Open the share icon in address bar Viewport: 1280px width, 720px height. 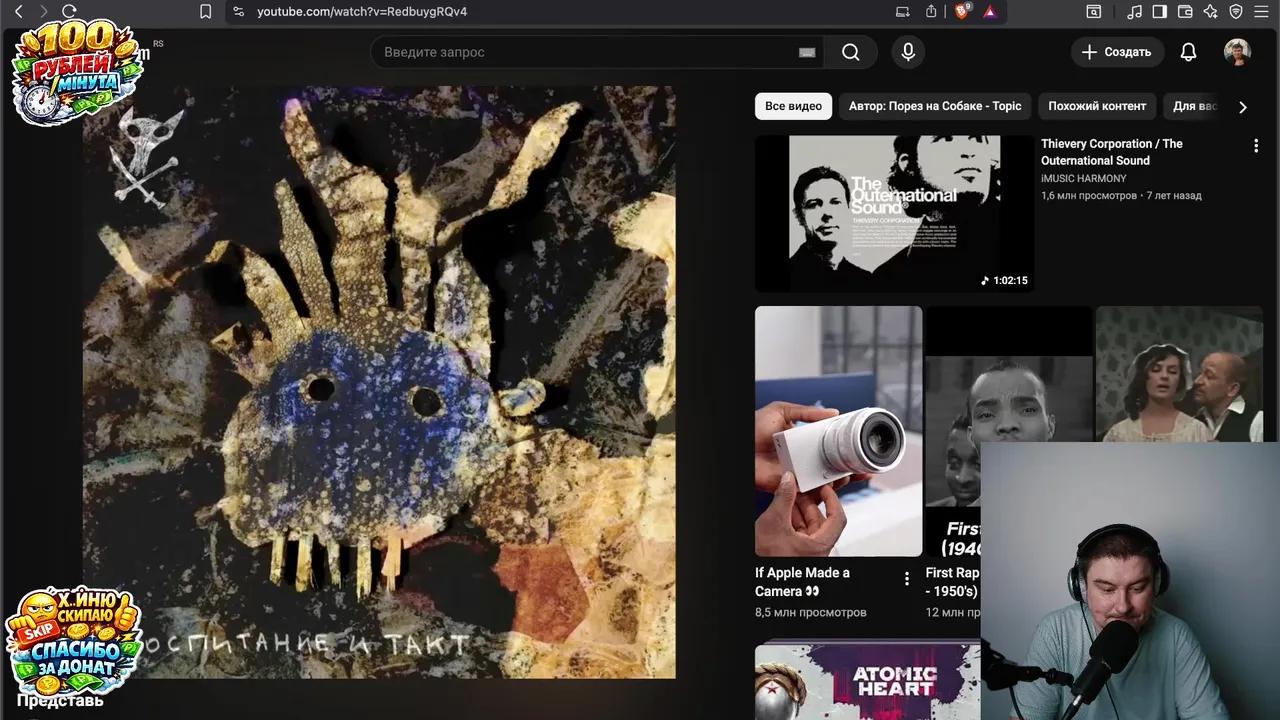(x=931, y=12)
